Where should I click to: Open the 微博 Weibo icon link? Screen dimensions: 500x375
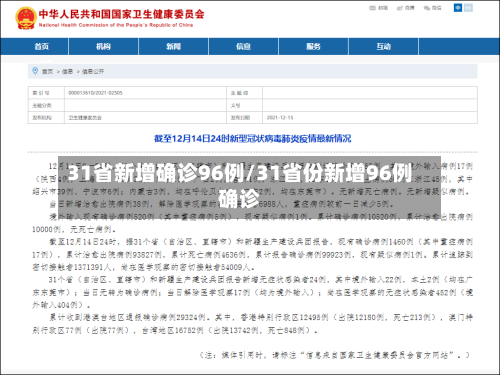tap(405, 8)
